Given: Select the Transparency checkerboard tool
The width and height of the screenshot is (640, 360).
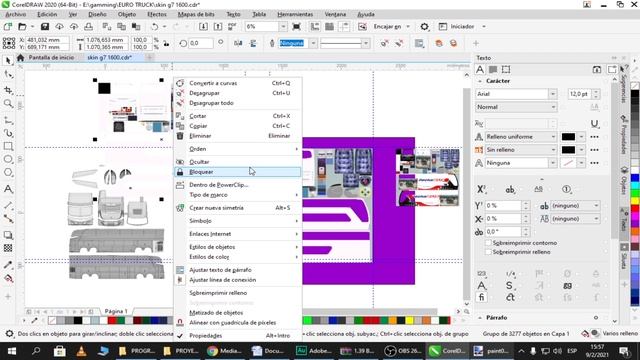Looking at the screenshot, I should point(8,248).
